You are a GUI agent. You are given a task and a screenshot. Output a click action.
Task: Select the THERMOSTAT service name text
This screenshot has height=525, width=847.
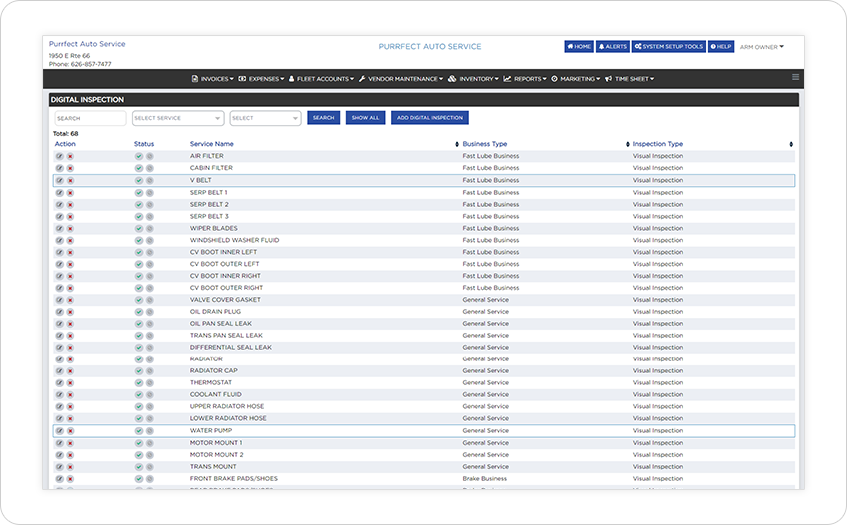(211, 382)
